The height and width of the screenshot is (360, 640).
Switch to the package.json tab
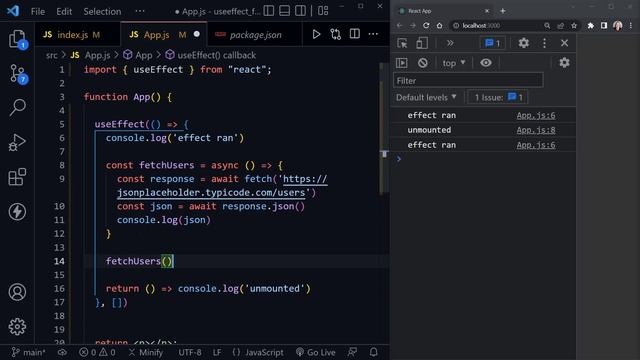pyautogui.click(x=255, y=35)
